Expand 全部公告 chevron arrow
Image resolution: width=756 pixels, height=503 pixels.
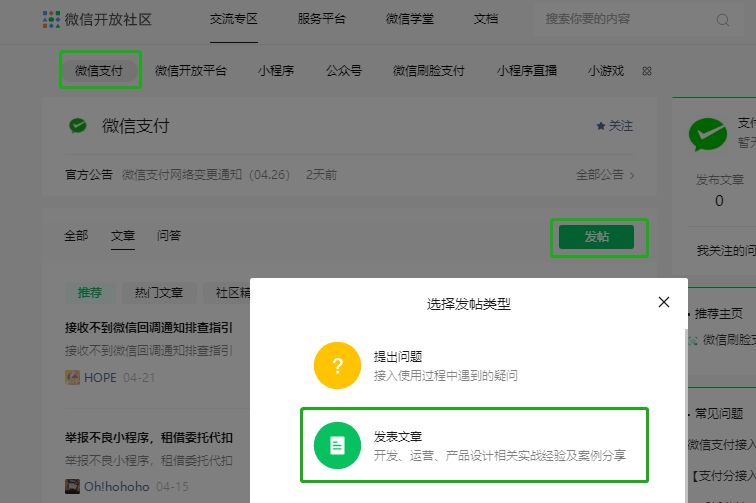(x=632, y=175)
